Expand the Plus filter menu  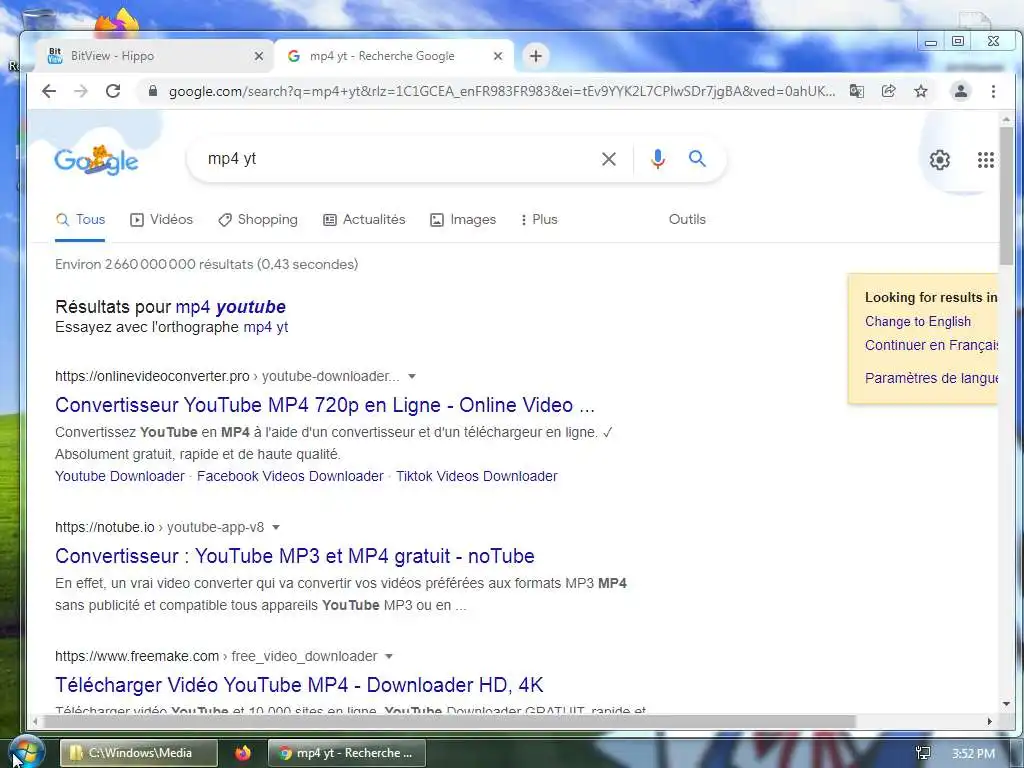point(539,219)
